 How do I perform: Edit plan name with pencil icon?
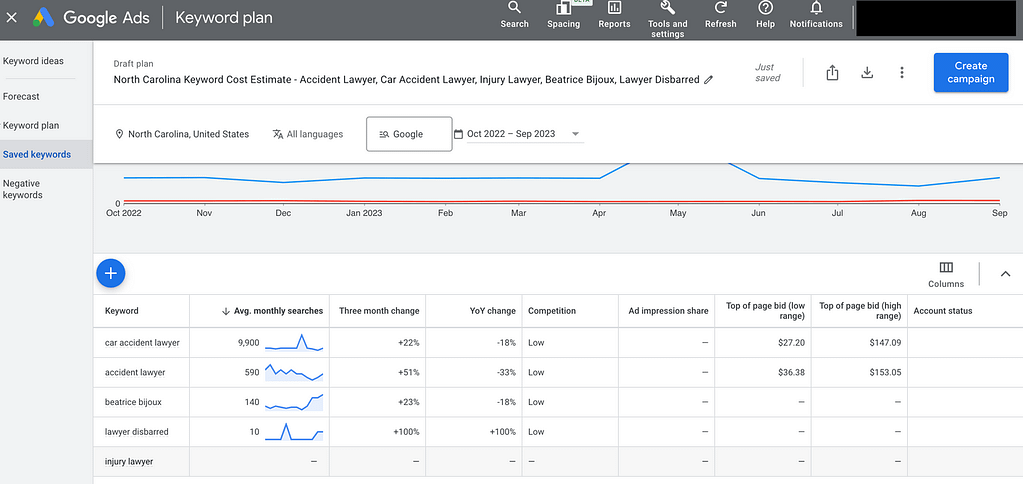click(x=709, y=80)
